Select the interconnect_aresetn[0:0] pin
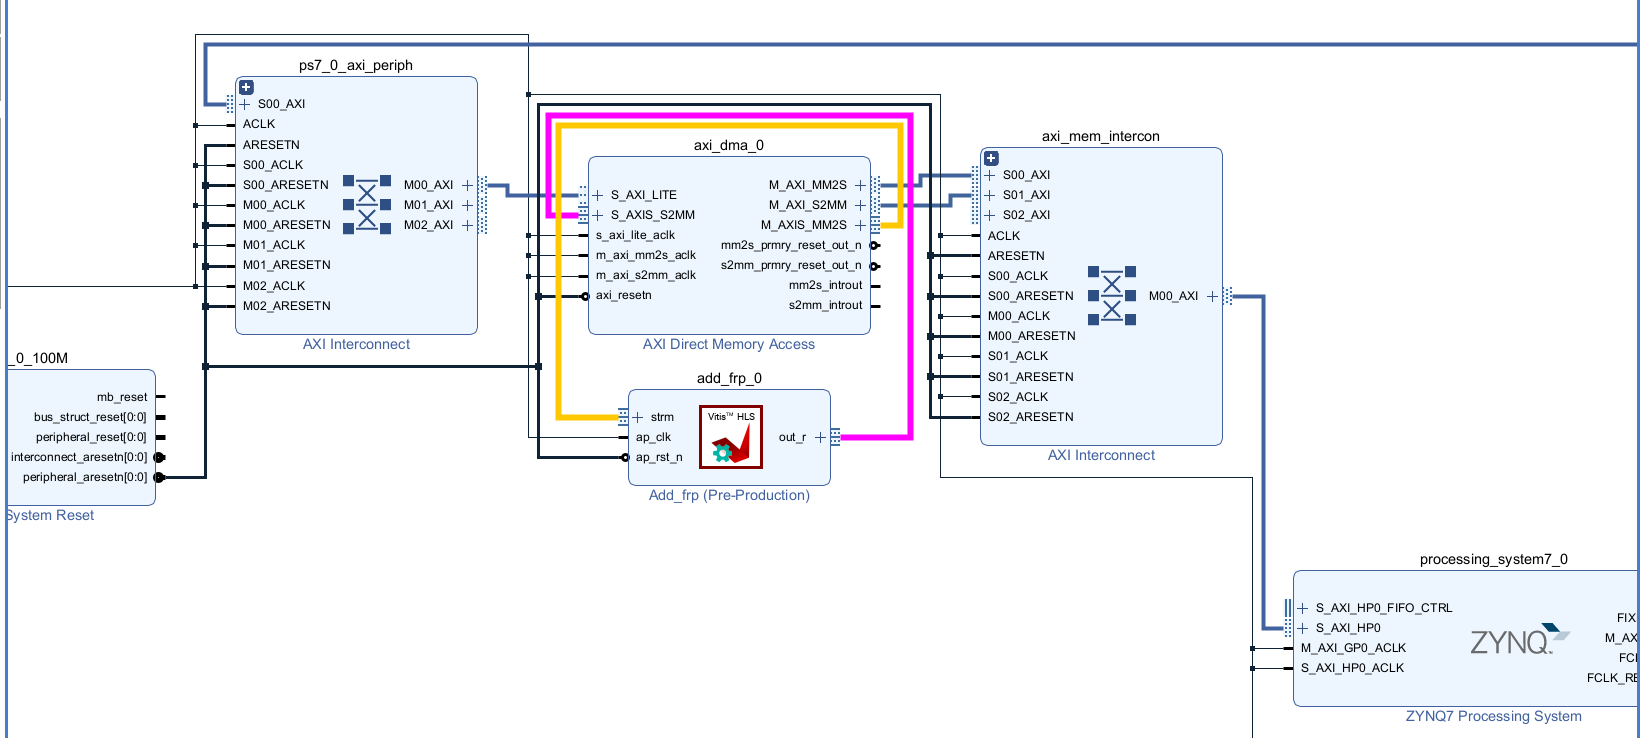The height and width of the screenshot is (738, 1641). 79,457
